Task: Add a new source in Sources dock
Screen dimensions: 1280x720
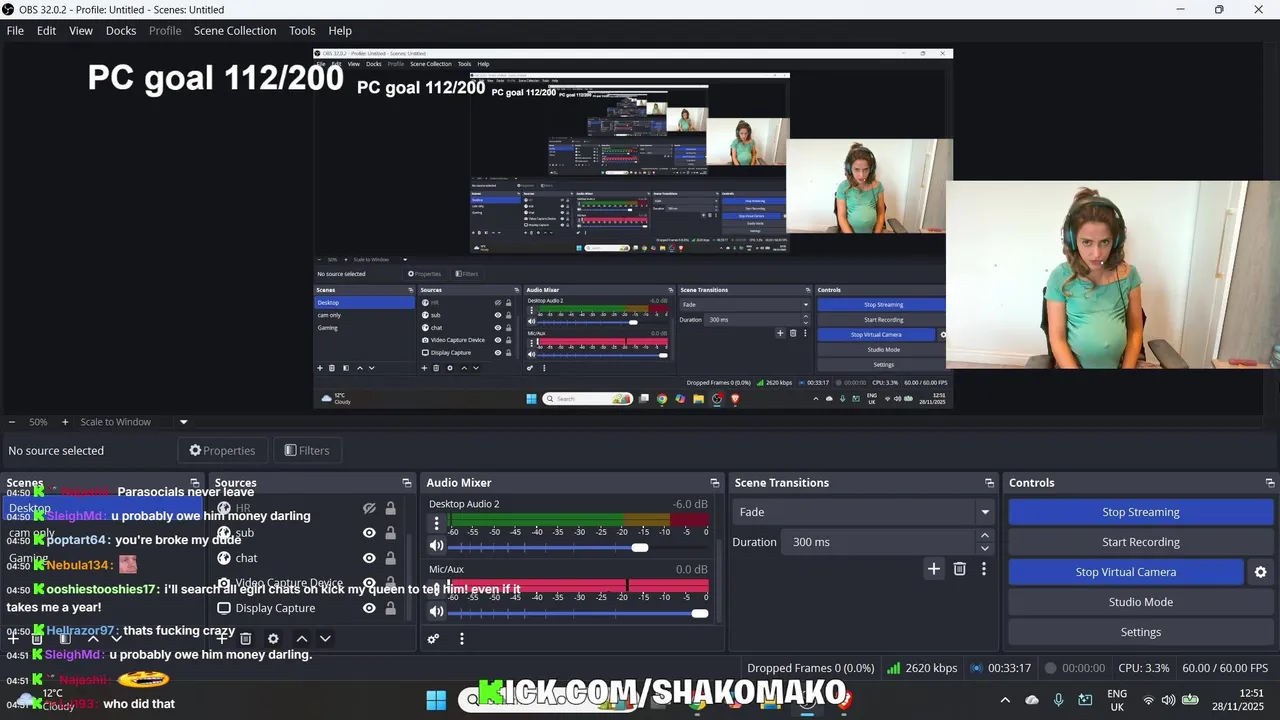Action: (x=222, y=638)
